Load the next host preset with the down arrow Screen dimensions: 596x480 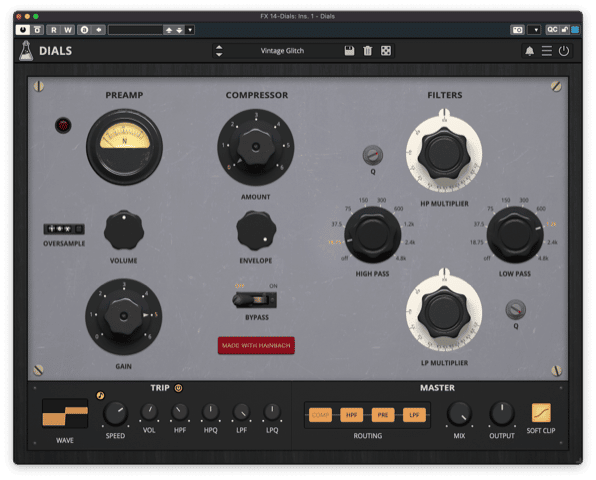(179, 30)
